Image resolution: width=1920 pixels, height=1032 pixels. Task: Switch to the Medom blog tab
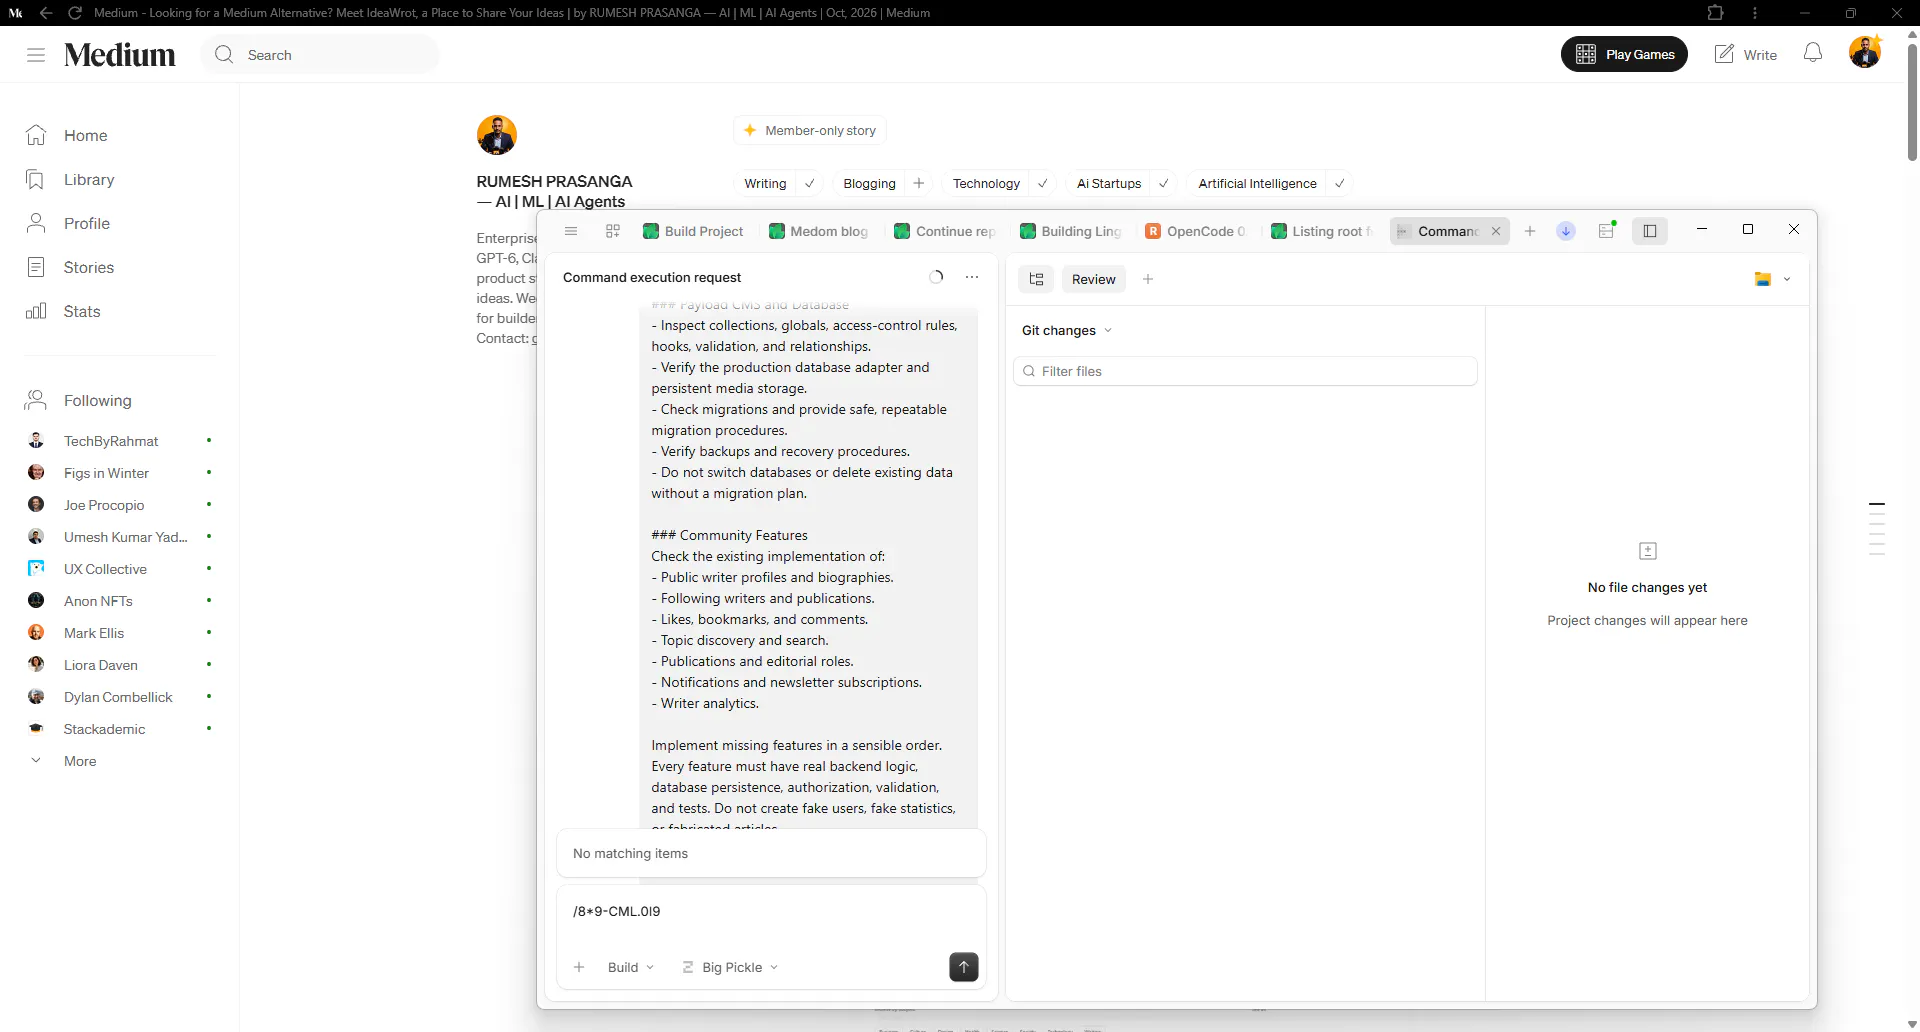click(x=820, y=231)
